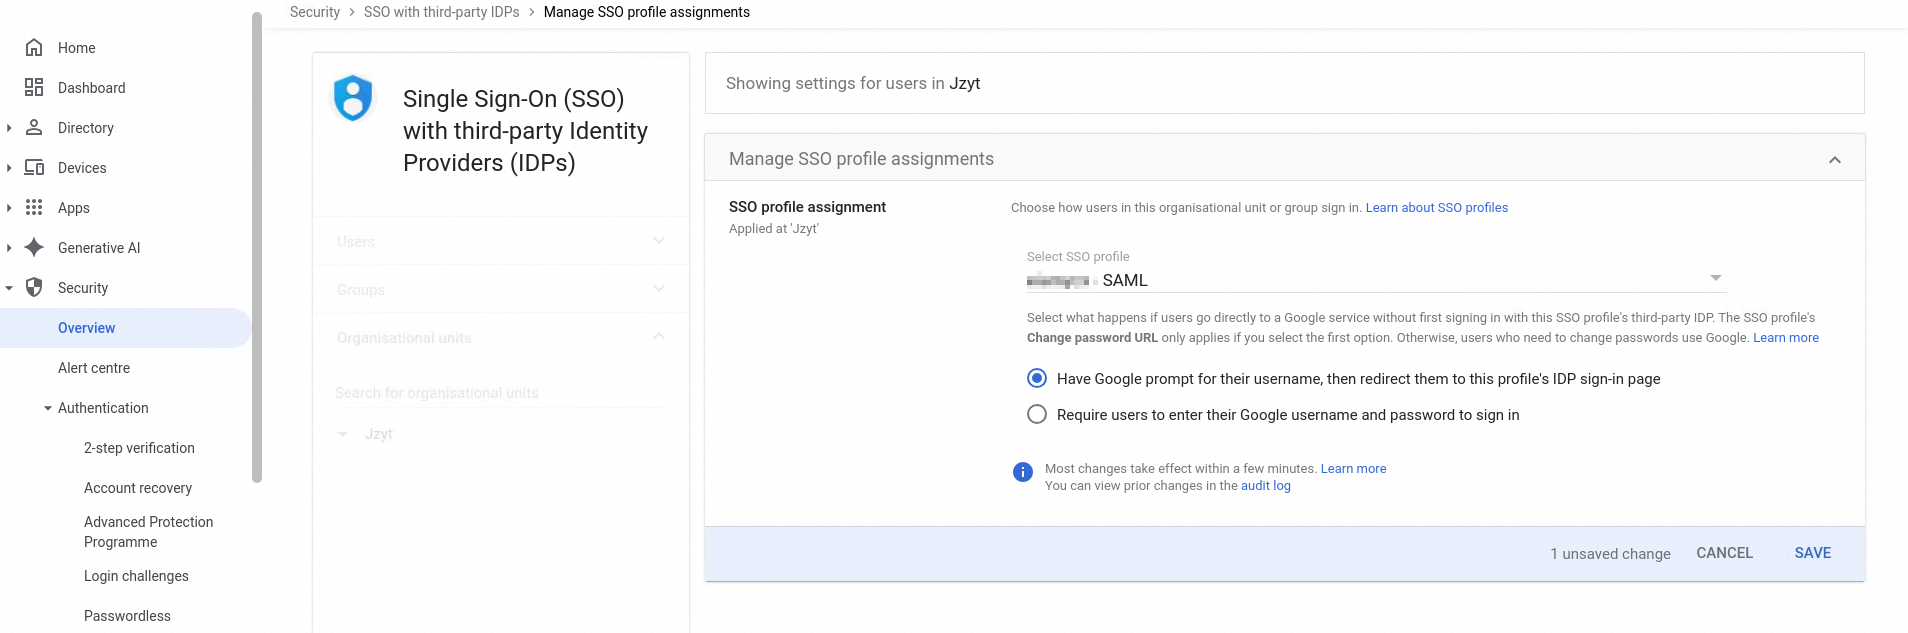Click the Directory person icon

tap(34, 128)
